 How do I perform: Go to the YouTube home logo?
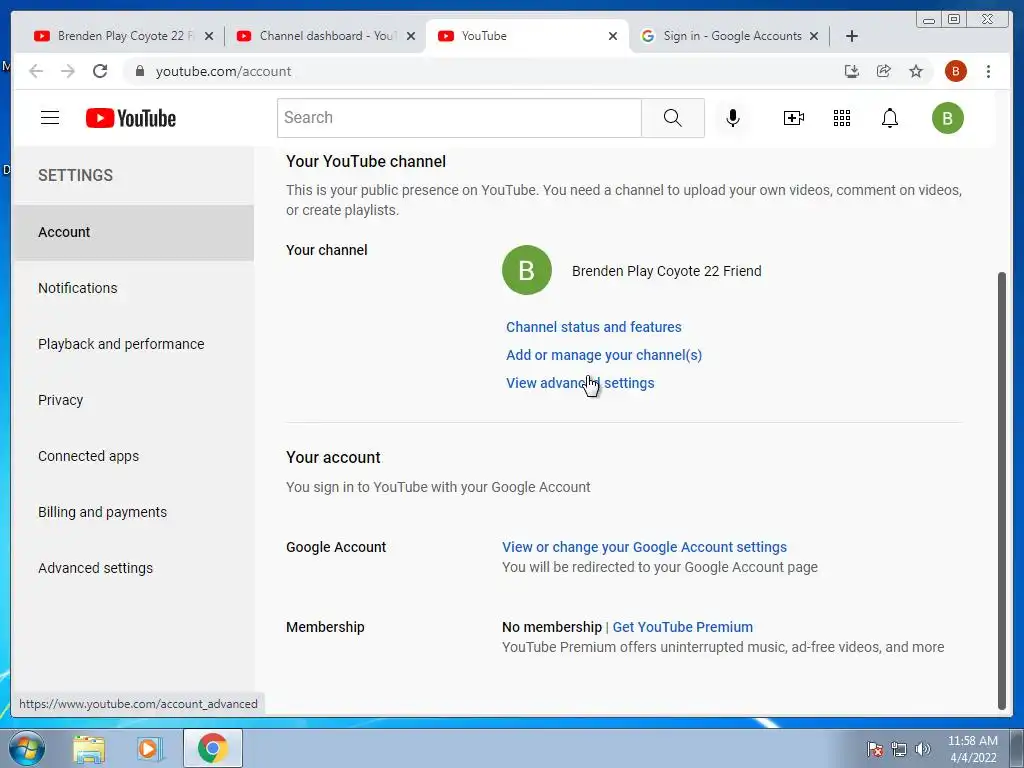[131, 118]
